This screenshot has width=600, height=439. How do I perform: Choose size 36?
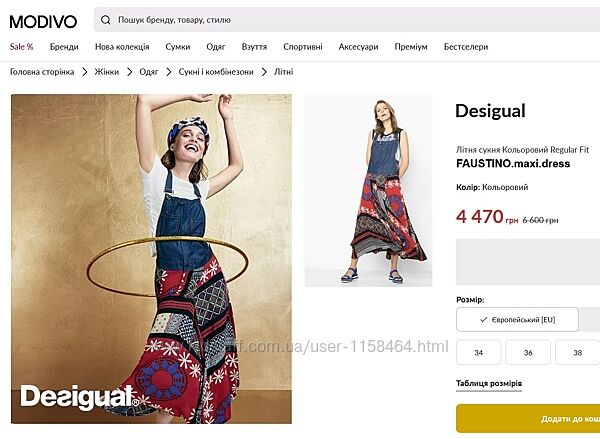(x=528, y=353)
